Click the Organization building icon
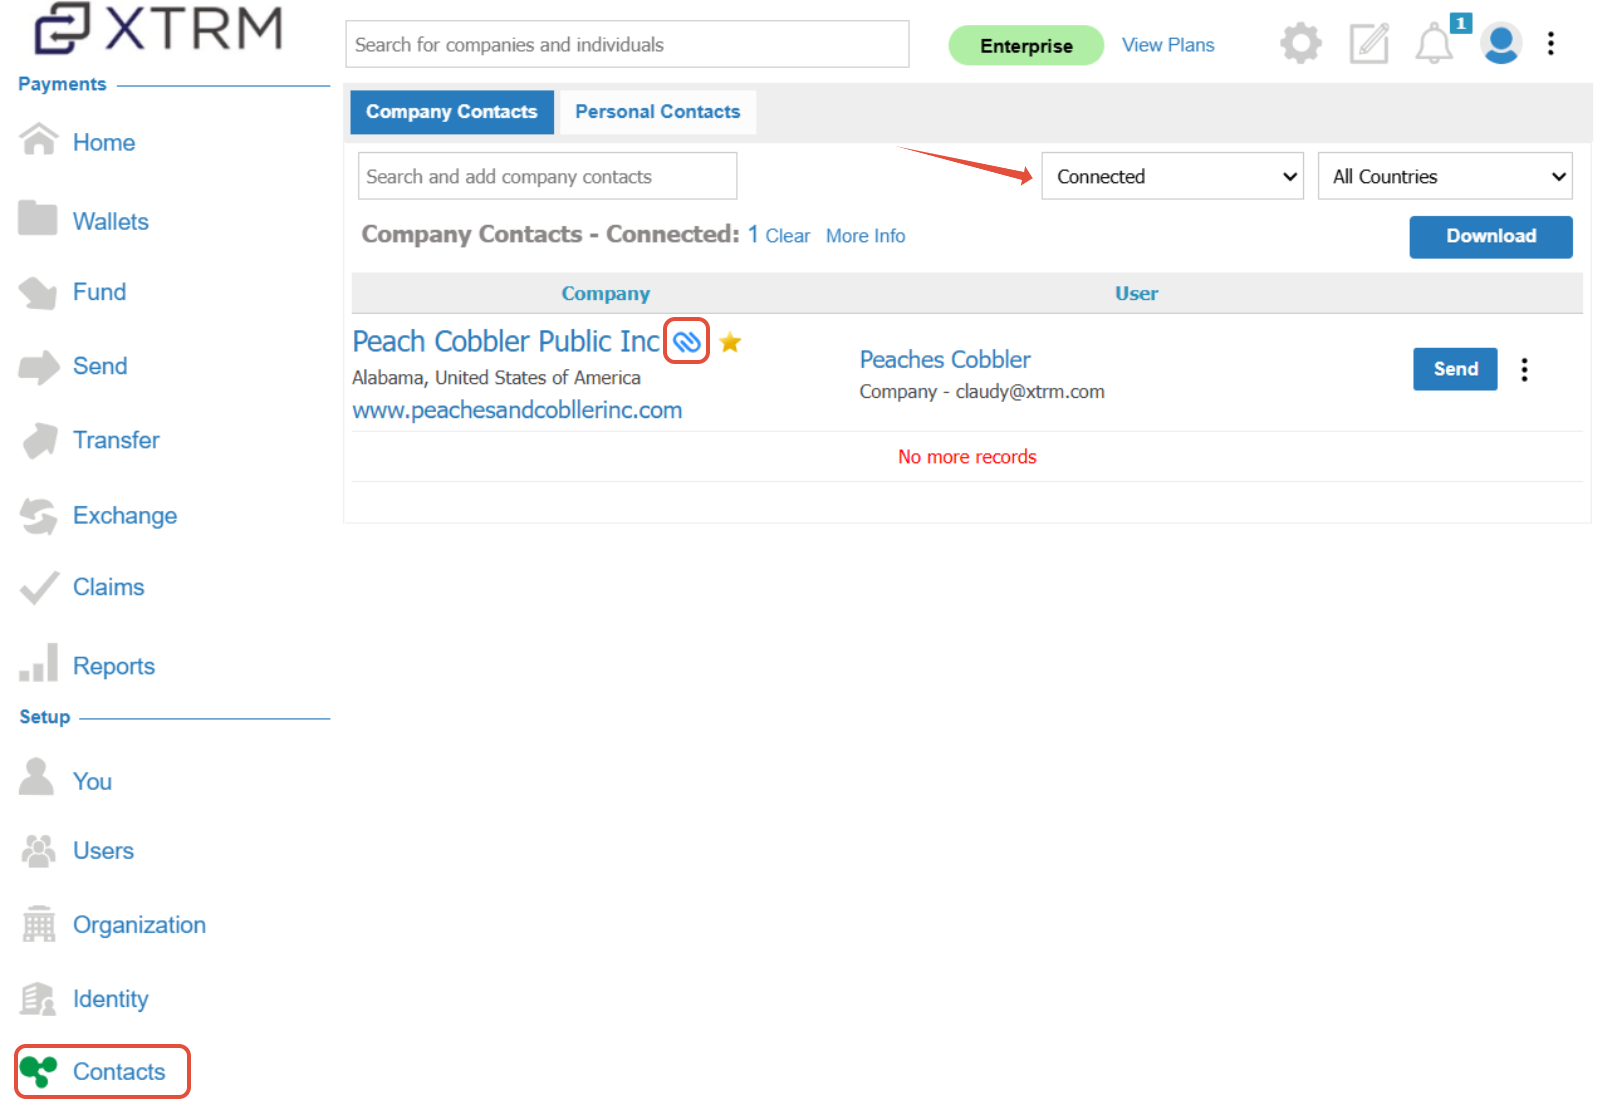 coord(39,924)
